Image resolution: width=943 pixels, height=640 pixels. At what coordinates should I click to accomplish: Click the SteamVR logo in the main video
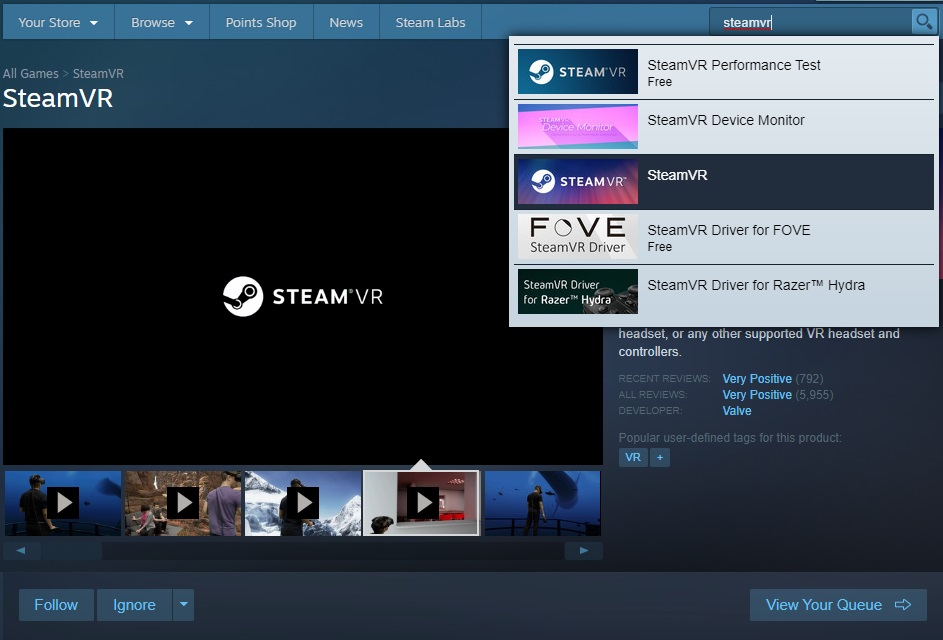point(303,297)
